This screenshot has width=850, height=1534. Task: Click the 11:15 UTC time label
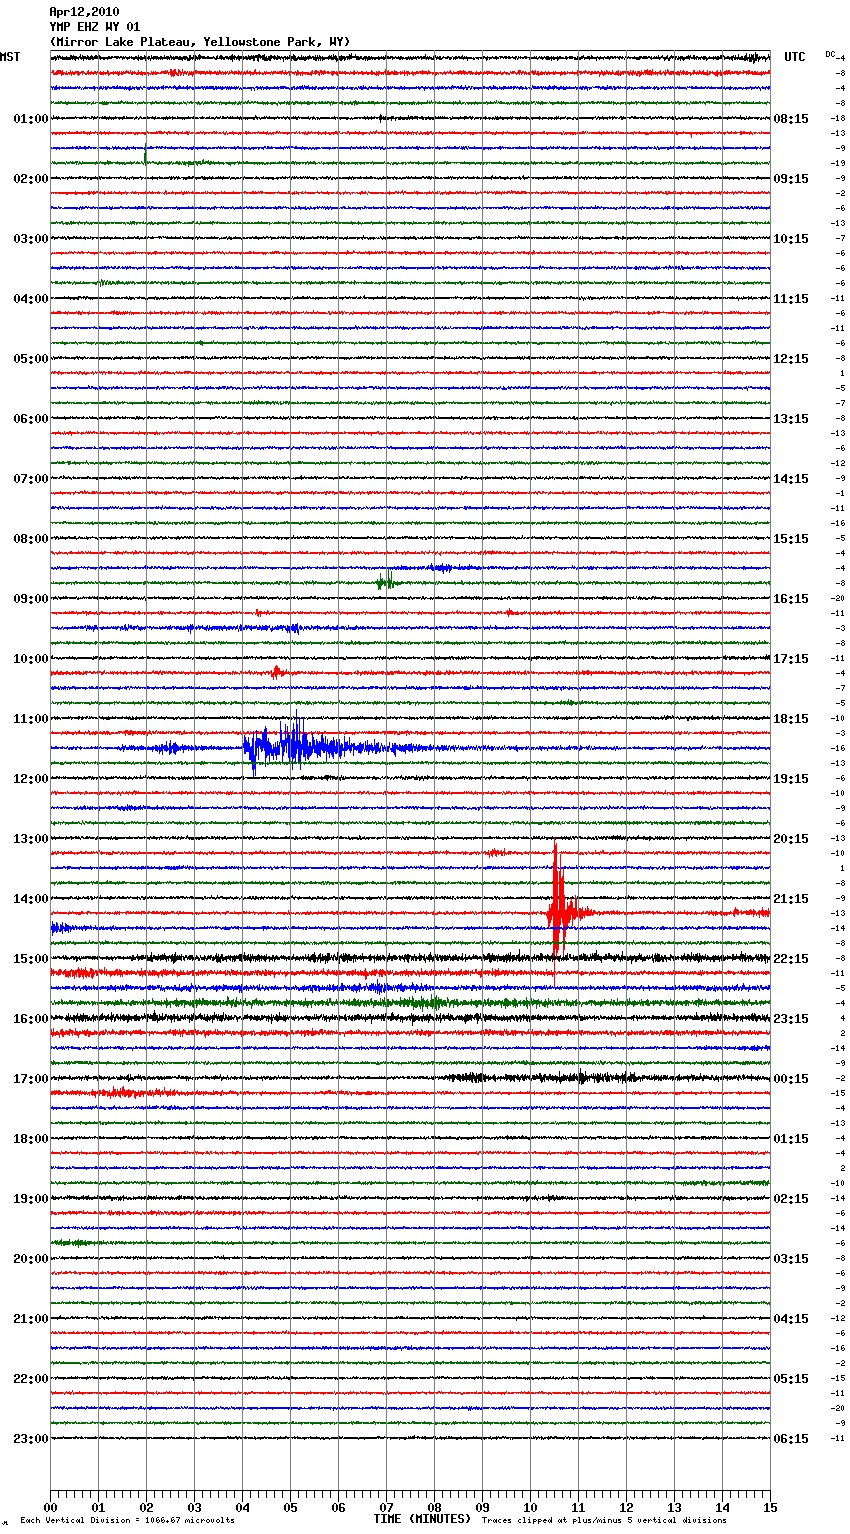[x=791, y=299]
